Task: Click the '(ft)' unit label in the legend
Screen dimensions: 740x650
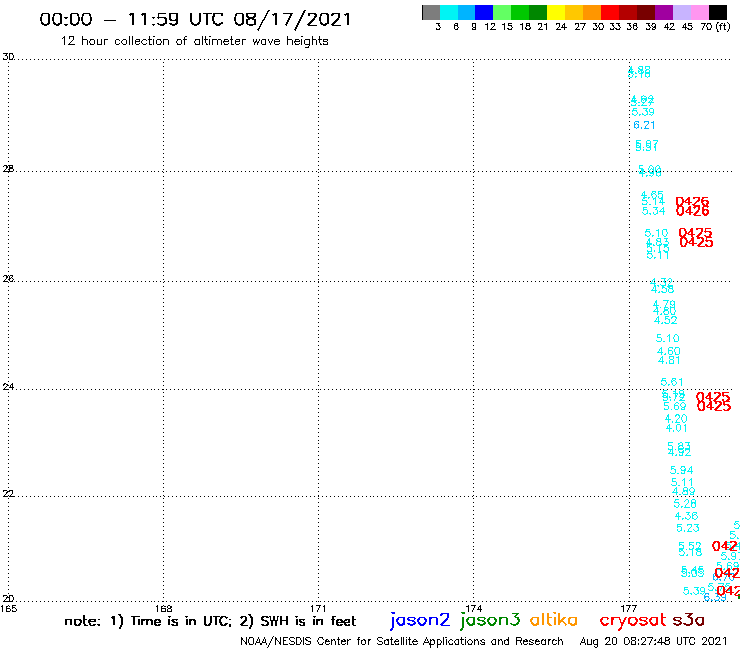Action: 723,26
